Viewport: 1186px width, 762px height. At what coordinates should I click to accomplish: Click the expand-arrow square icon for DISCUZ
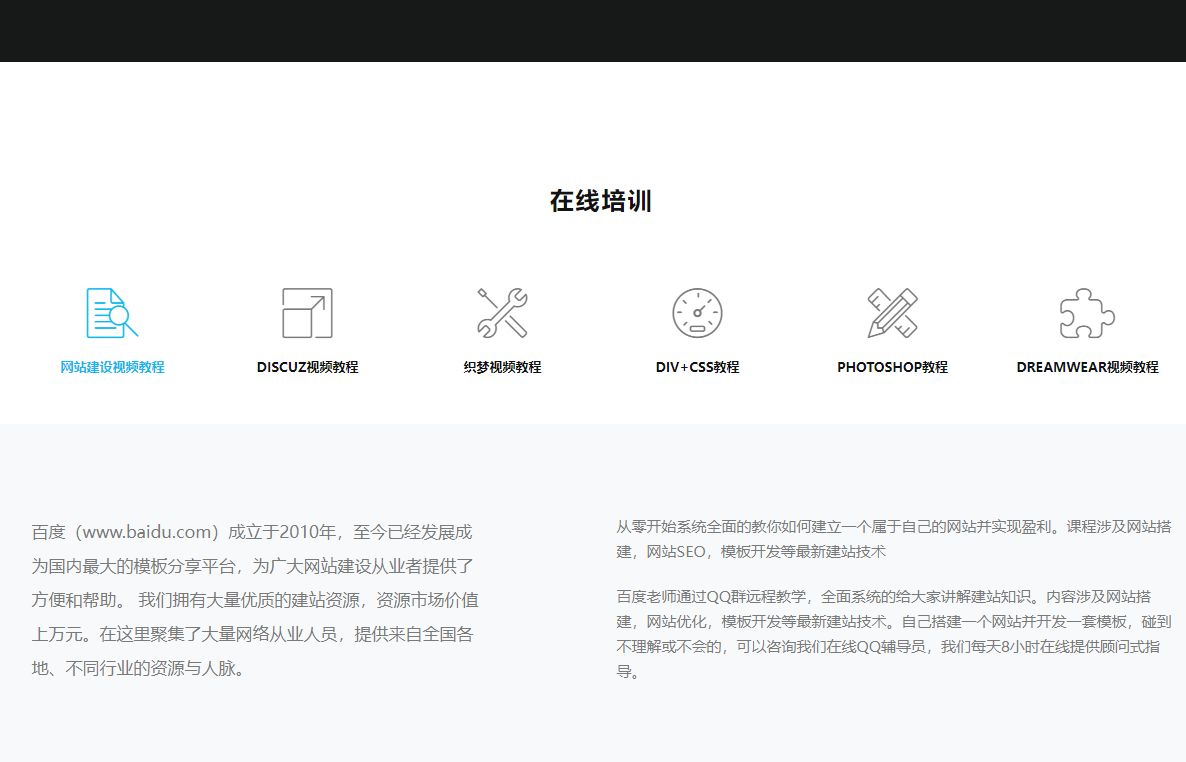point(307,313)
